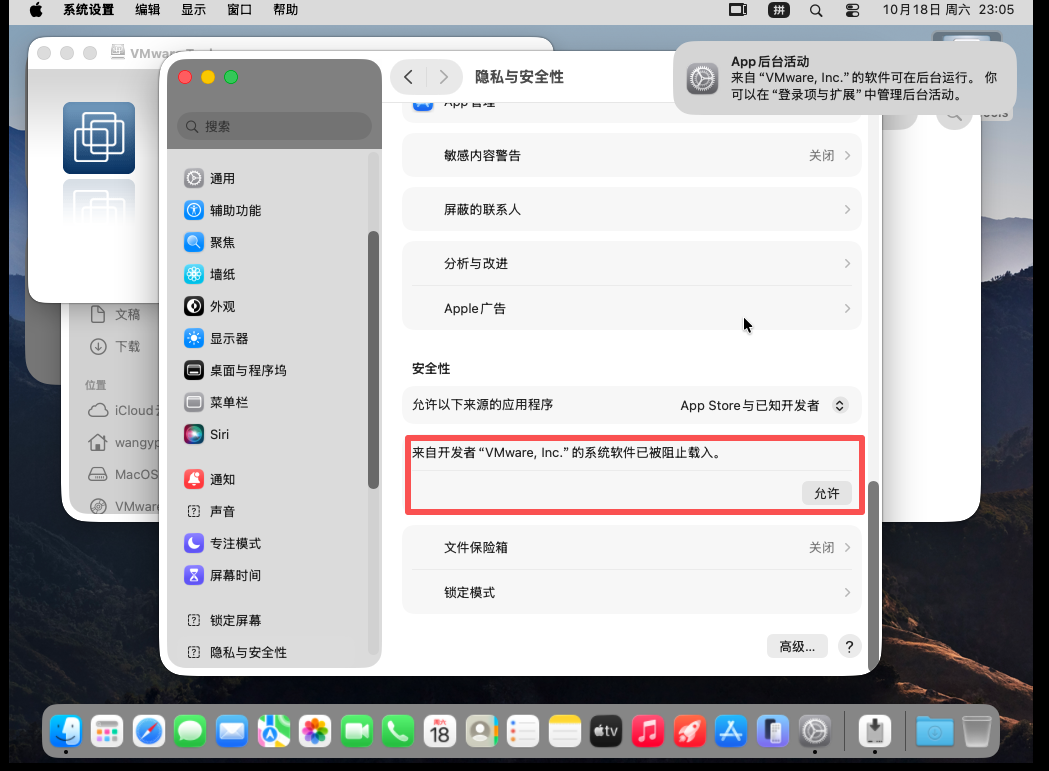Open 允许以下来源的应用程序 source dropdown
Image resolution: width=1049 pixels, height=771 pixels.
pos(763,405)
